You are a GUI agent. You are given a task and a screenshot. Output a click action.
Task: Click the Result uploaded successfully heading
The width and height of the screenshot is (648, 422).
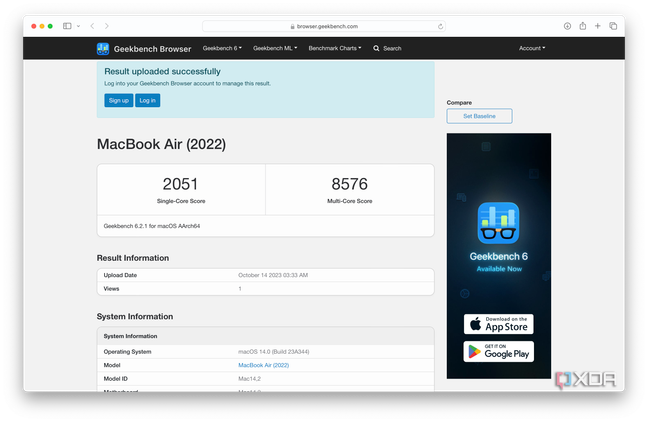click(162, 72)
